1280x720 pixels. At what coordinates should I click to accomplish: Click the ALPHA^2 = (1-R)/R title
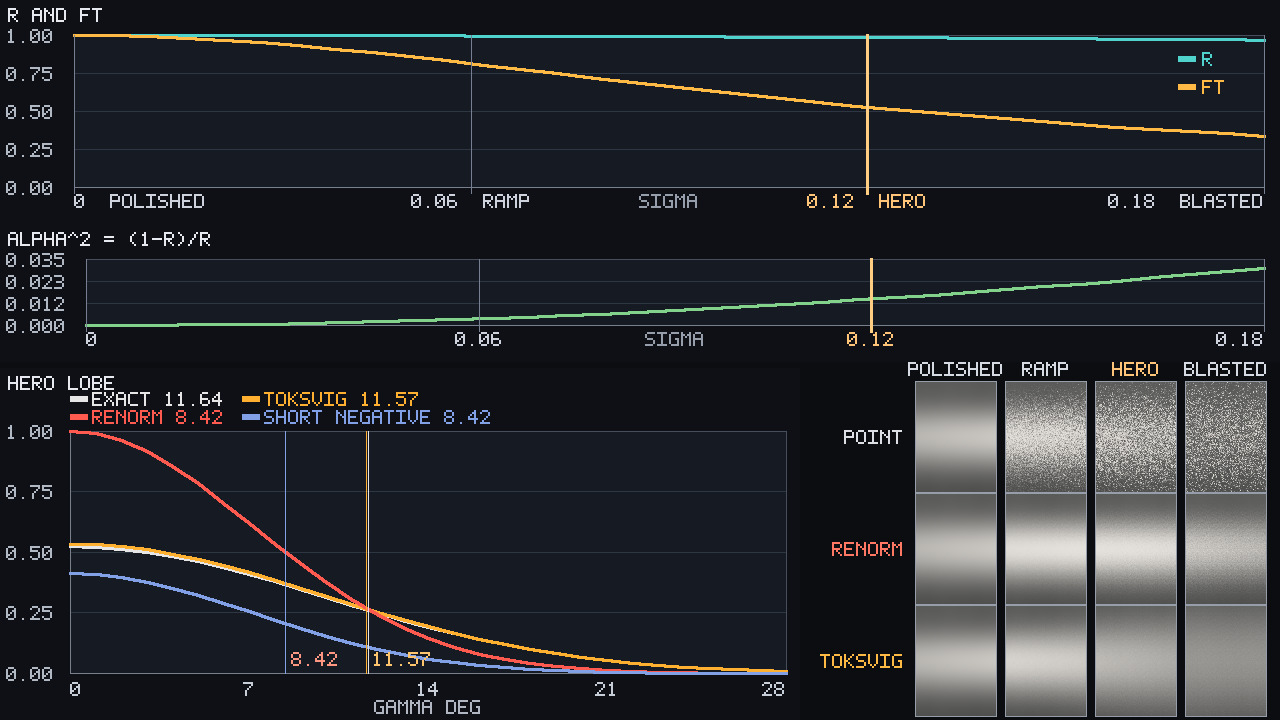[x=108, y=239]
